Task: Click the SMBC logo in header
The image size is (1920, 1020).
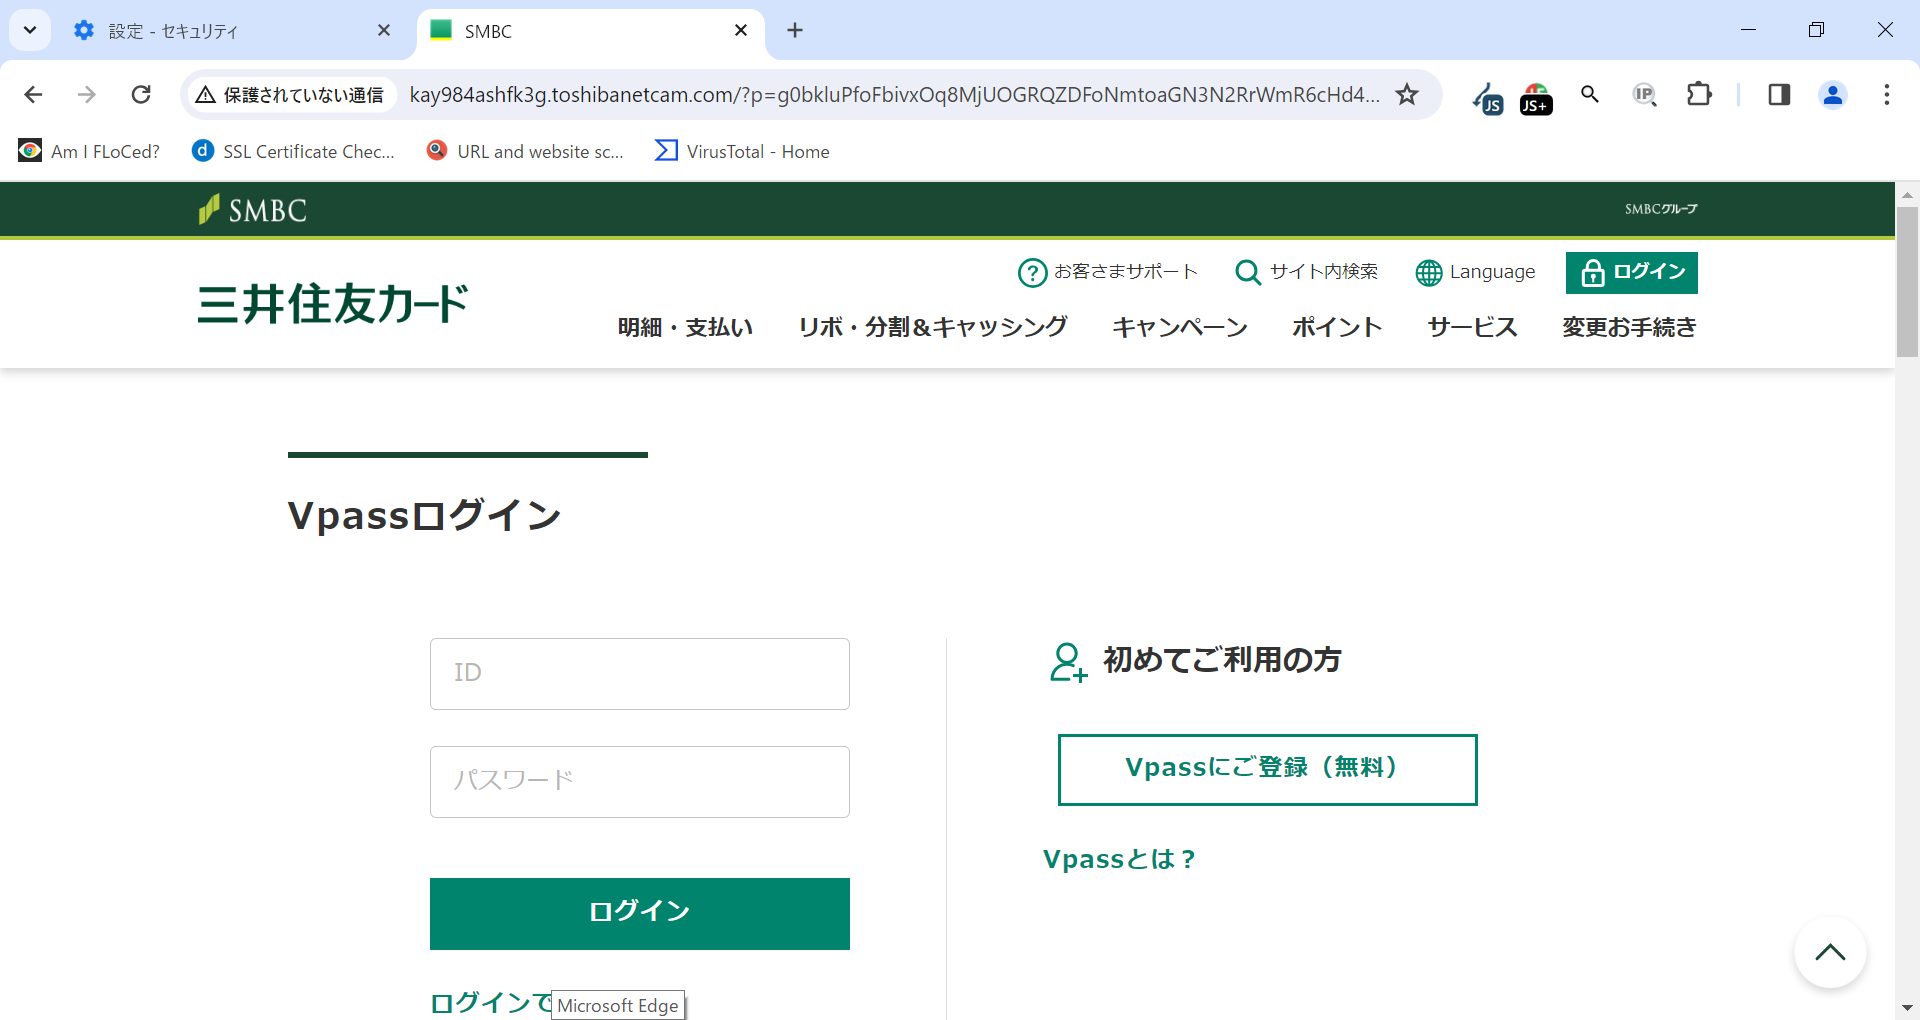Action: (253, 209)
